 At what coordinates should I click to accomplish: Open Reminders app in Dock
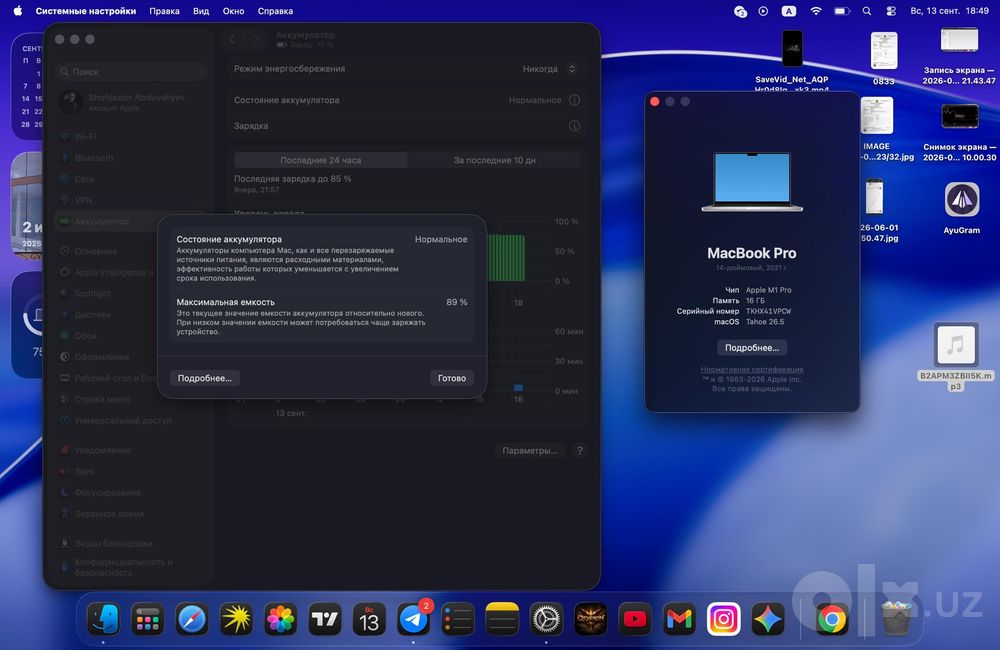(458, 619)
